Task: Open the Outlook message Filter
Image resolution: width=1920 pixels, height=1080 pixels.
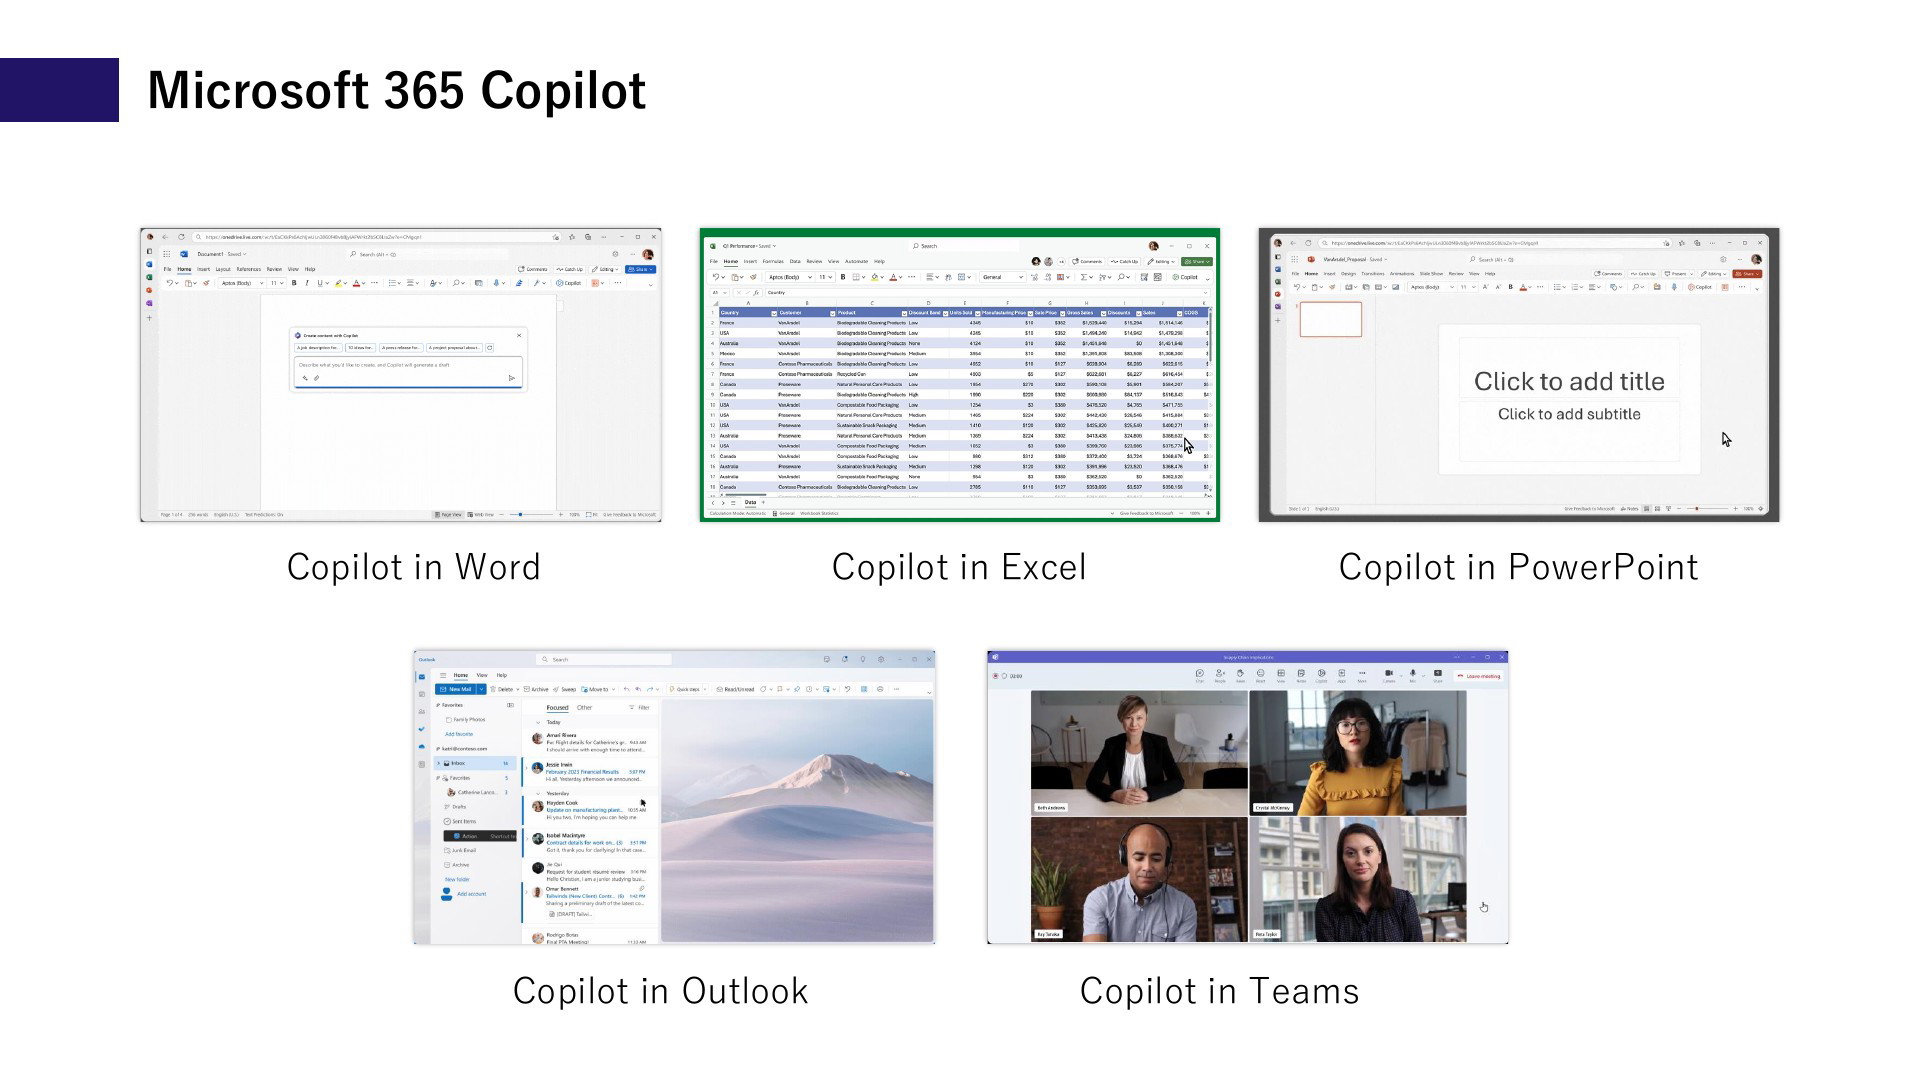Action: coord(639,707)
